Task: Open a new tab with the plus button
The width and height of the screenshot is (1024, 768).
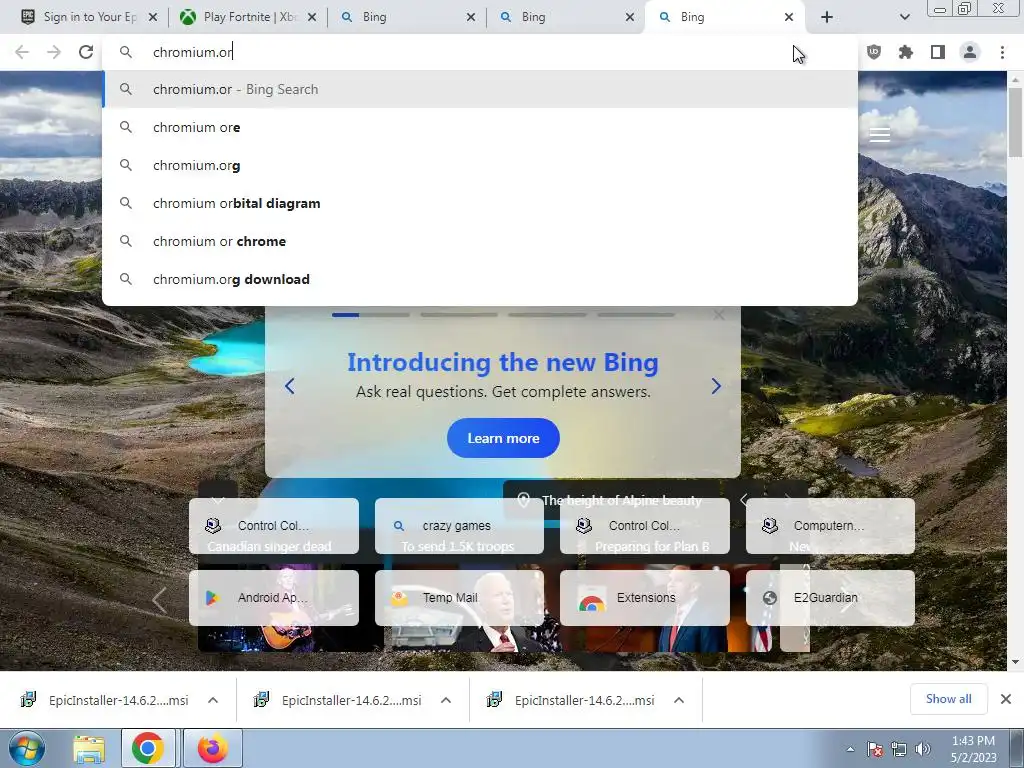Action: [x=827, y=17]
